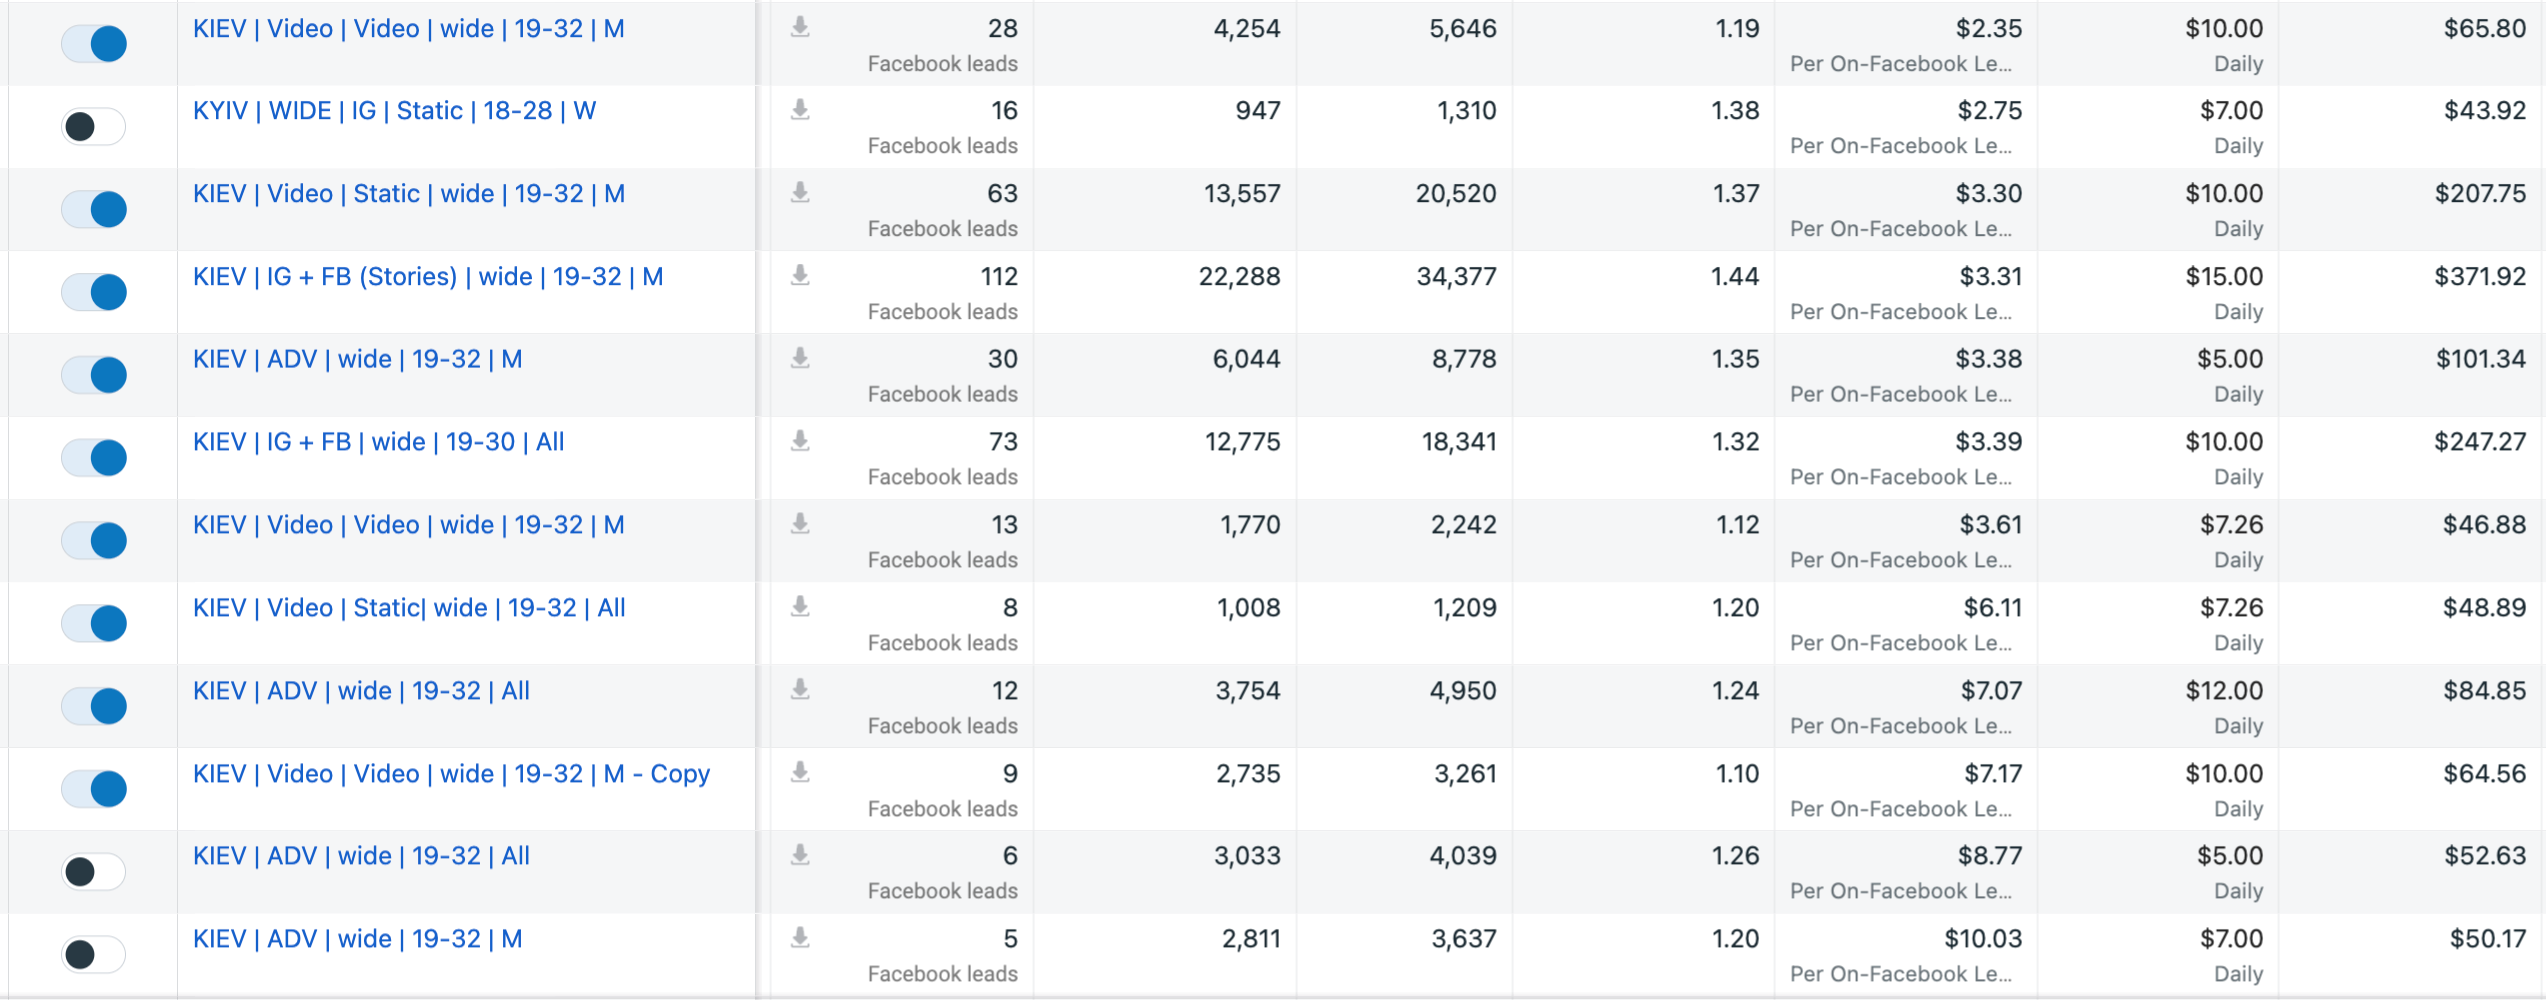2546x1000 pixels.
Task: Click the $12.00 Daily budget cell
Action: [x=2158, y=706]
